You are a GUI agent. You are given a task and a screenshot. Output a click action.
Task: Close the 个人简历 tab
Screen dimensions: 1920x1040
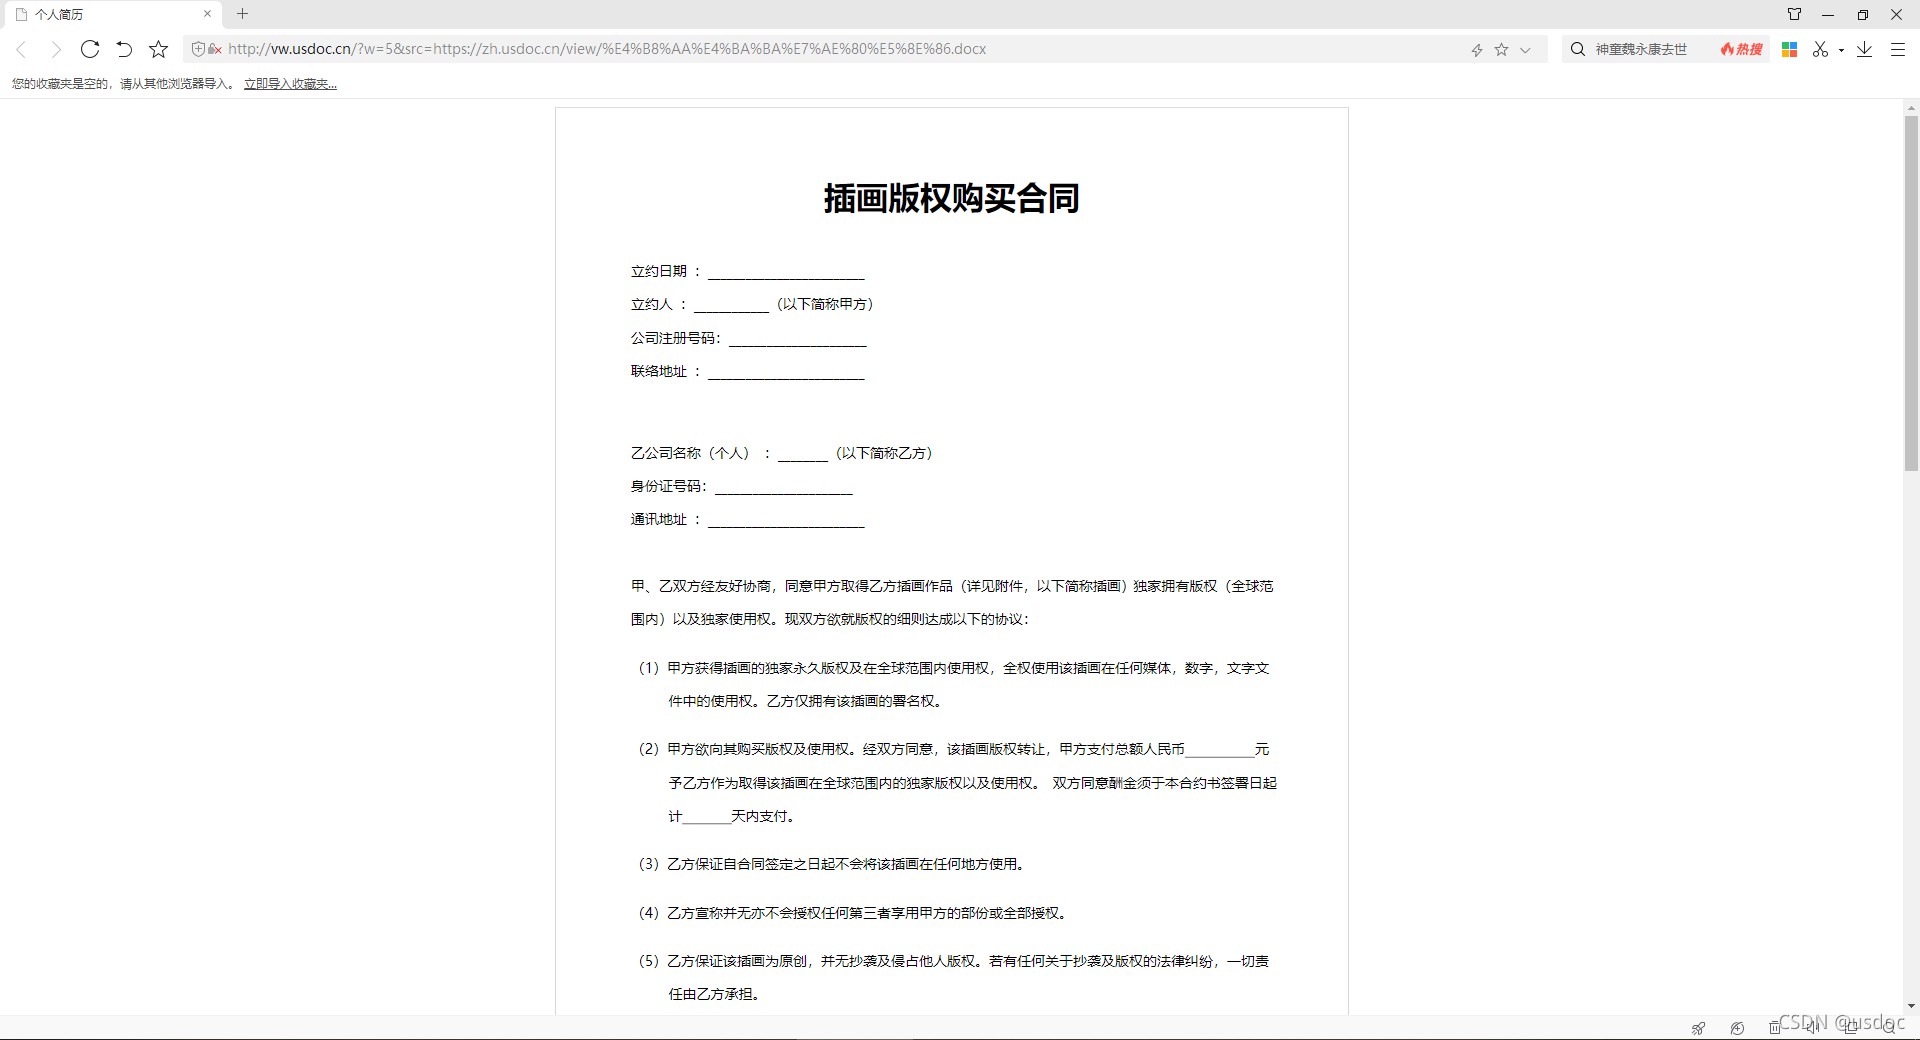click(207, 14)
